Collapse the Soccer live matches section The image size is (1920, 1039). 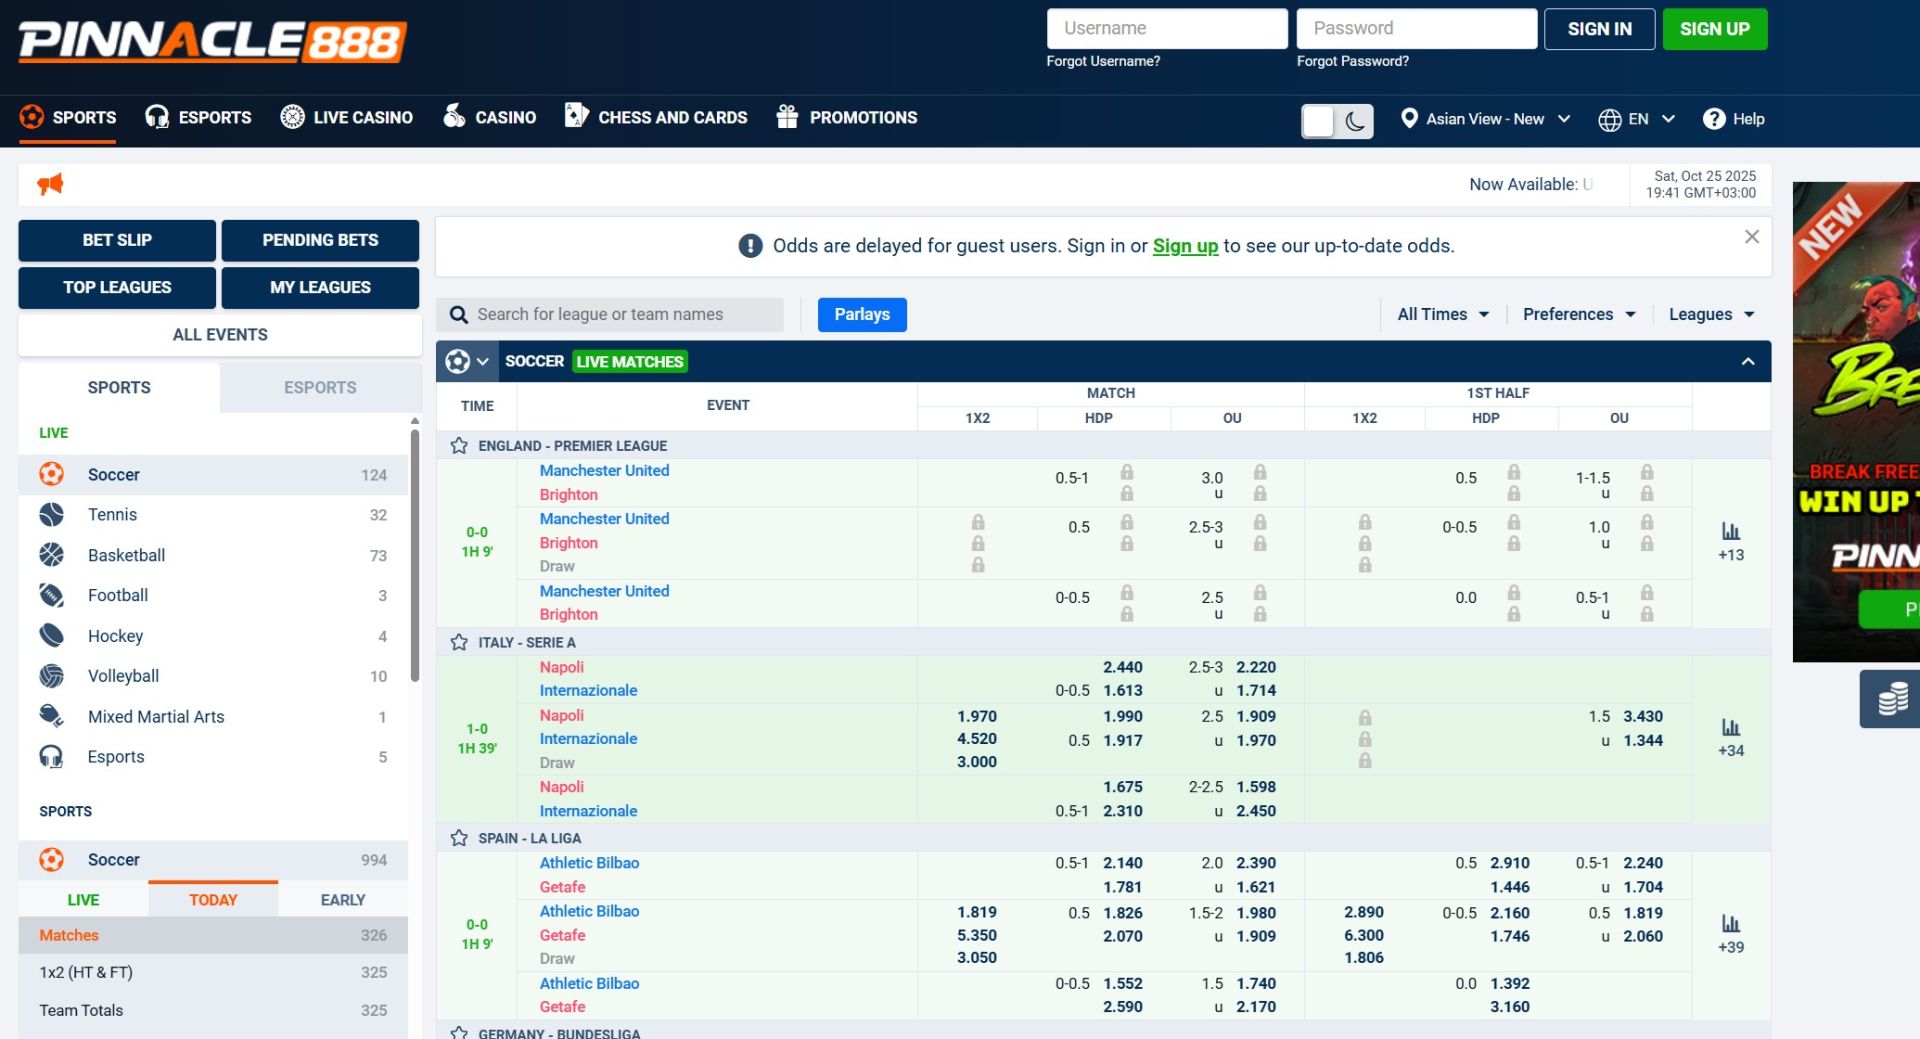pos(1747,362)
